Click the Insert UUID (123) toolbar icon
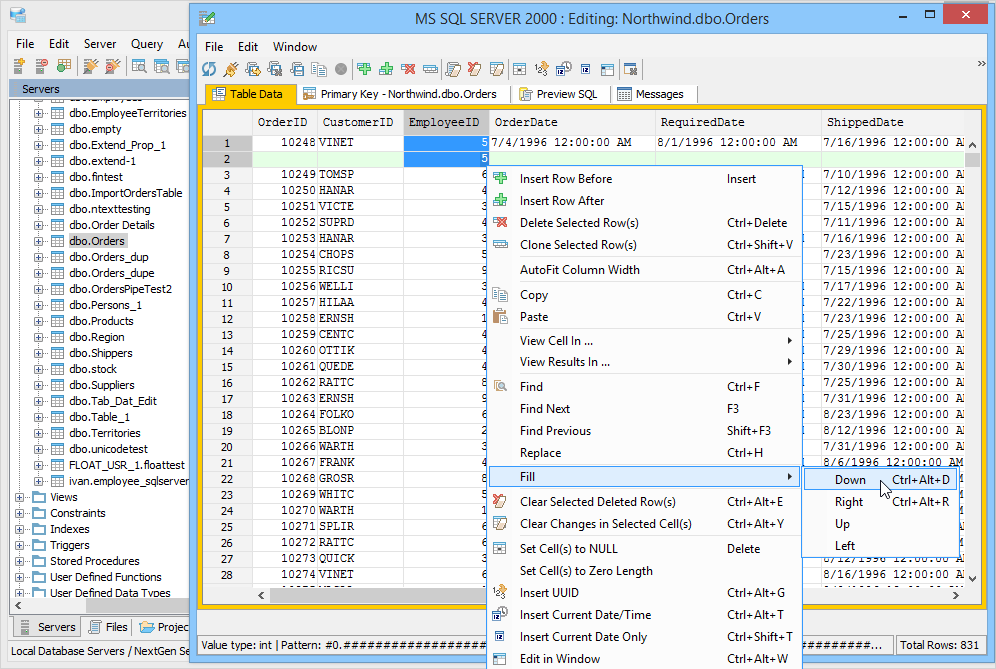The image size is (996, 669). (x=541, y=69)
